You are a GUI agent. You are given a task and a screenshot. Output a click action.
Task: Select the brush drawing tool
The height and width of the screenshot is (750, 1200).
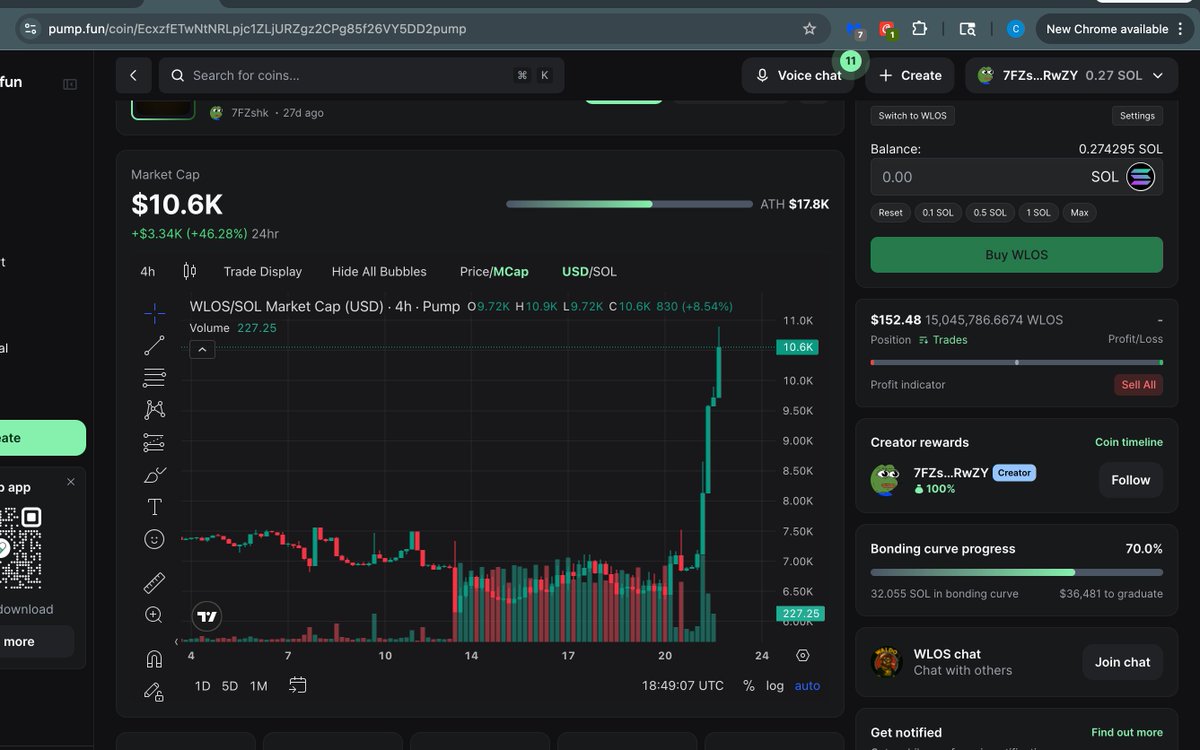click(x=154, y=475)
